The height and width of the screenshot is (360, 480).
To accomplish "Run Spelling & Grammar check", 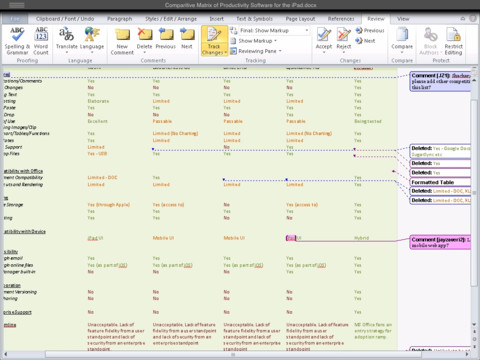I will 17,41.
